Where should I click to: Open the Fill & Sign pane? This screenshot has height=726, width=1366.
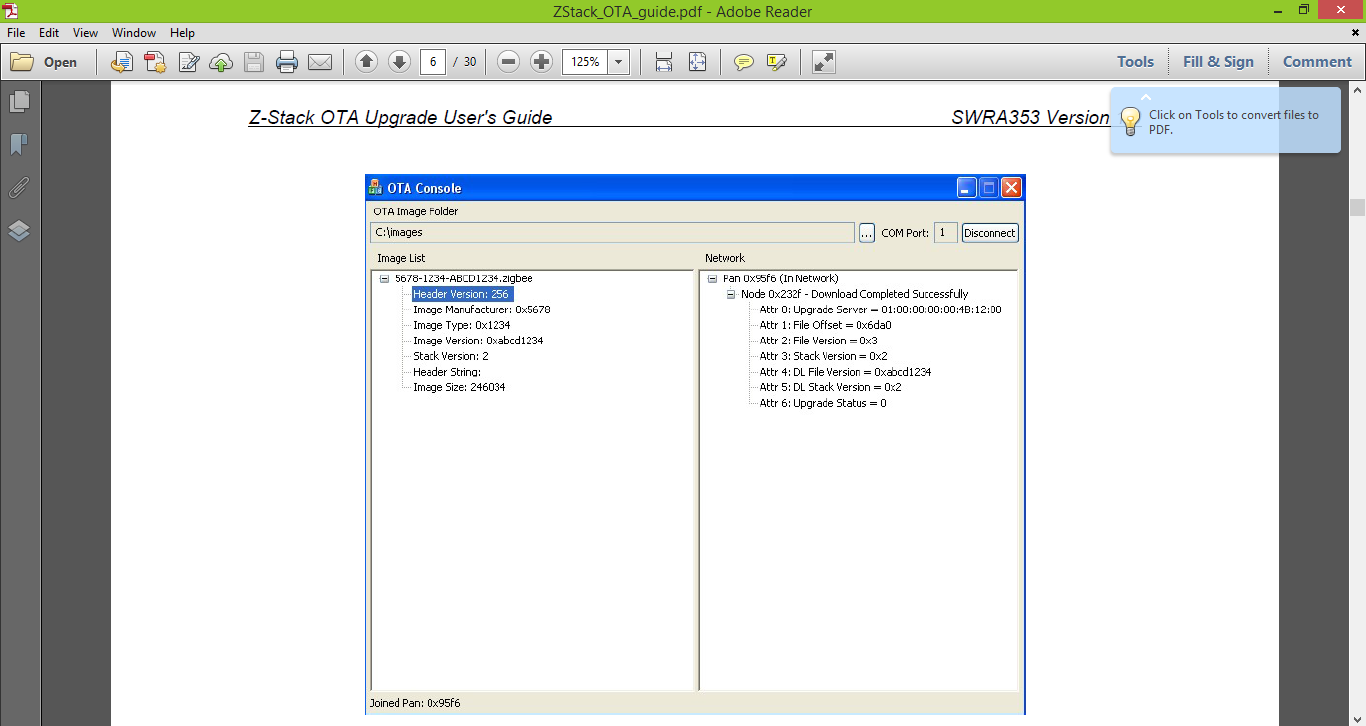click(1218, 62)
